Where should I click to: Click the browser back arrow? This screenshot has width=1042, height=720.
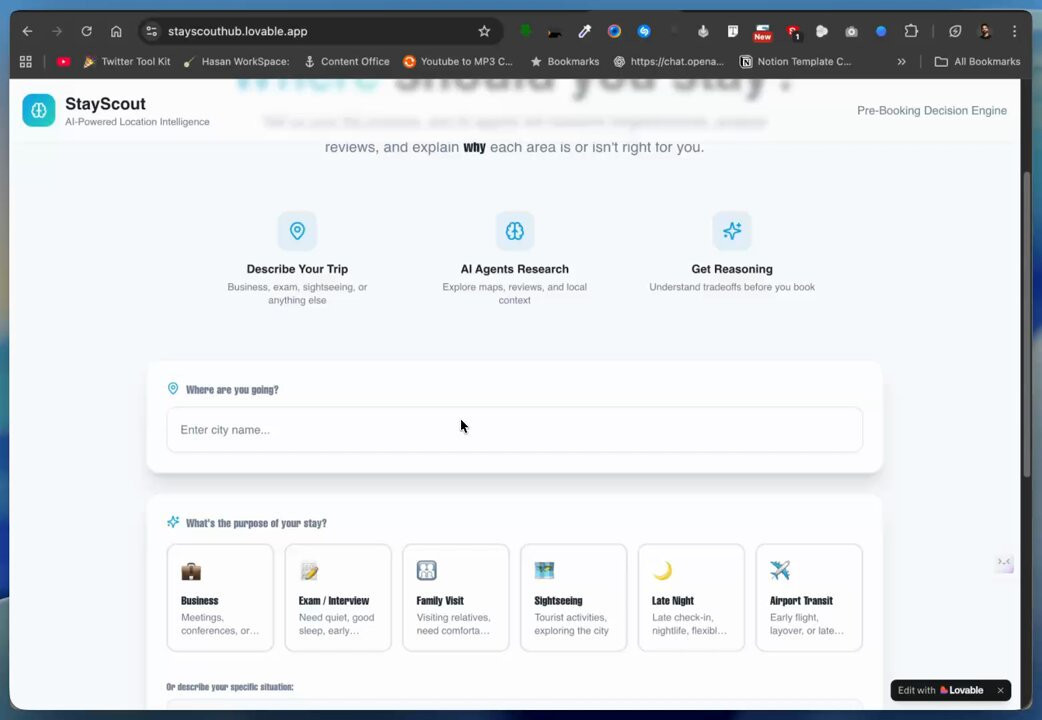27,31
